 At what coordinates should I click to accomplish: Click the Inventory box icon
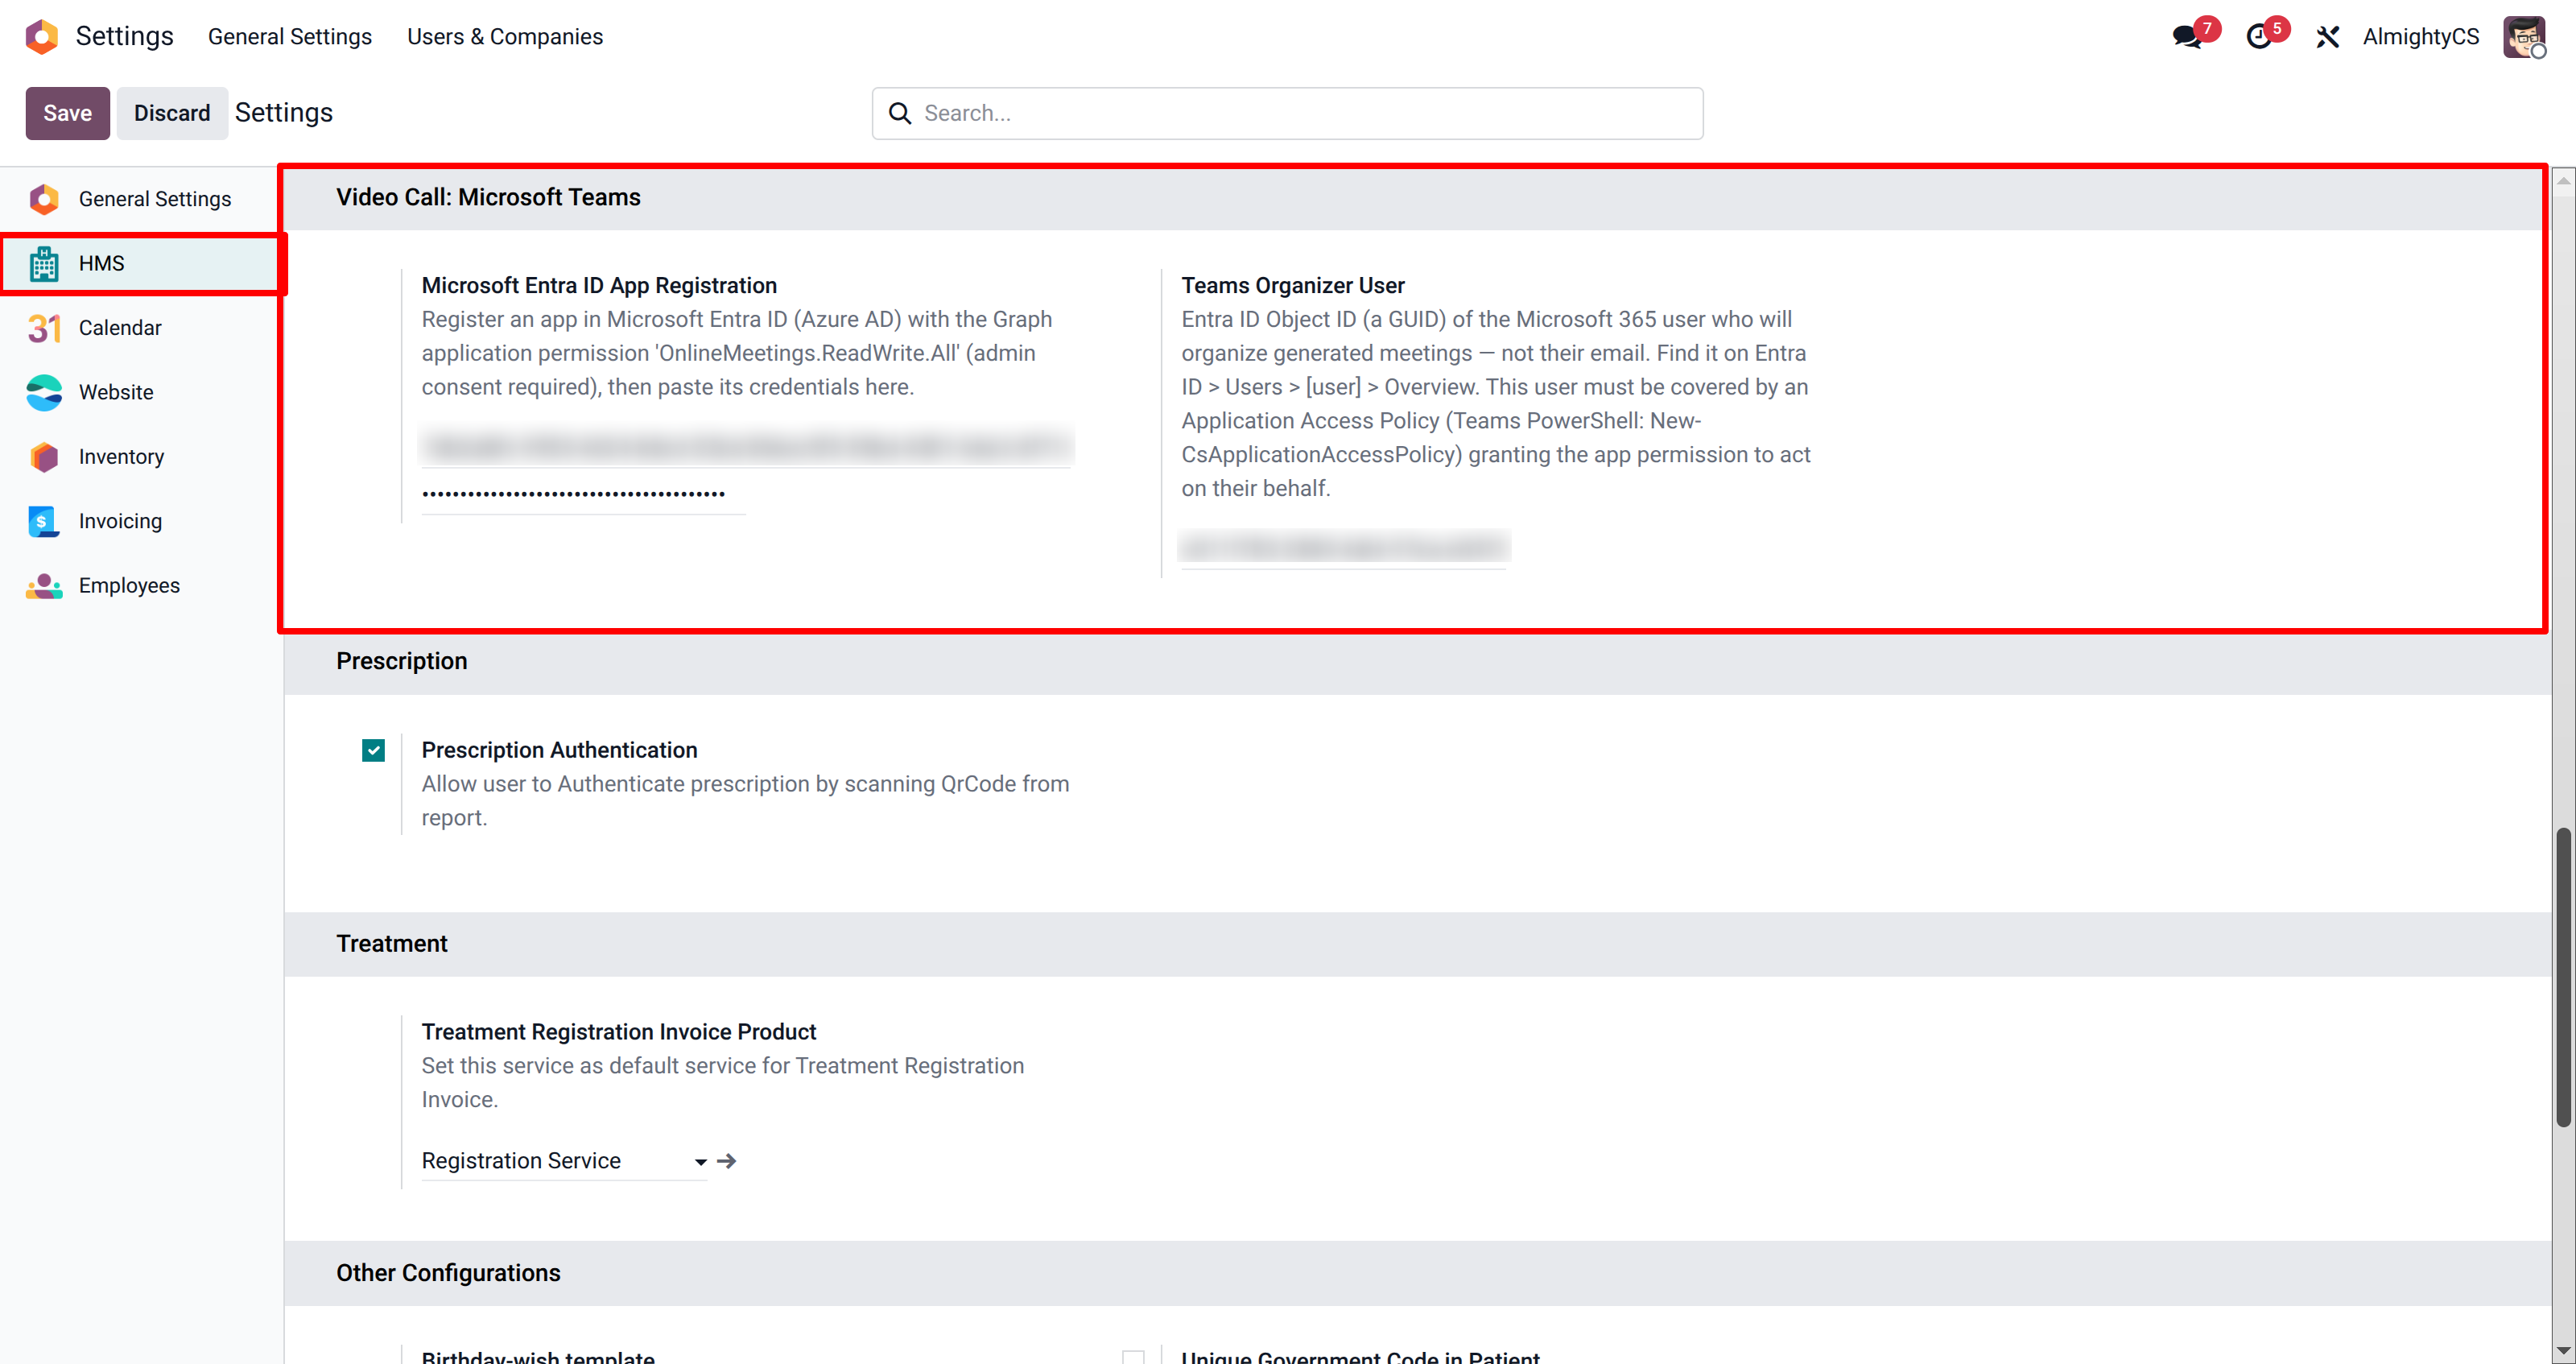click(x=44, y=457)
